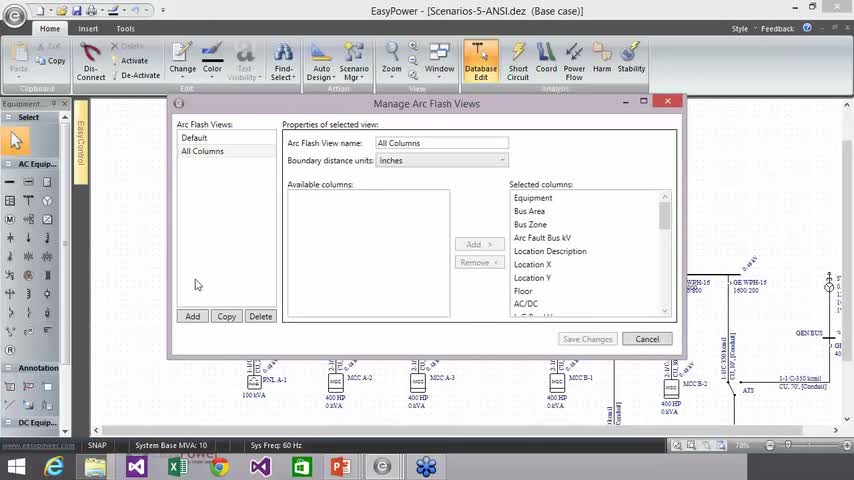This screenshot has width=854, height=480.
Task: Run the Power Flow analysis
Action: click(574, 61)
